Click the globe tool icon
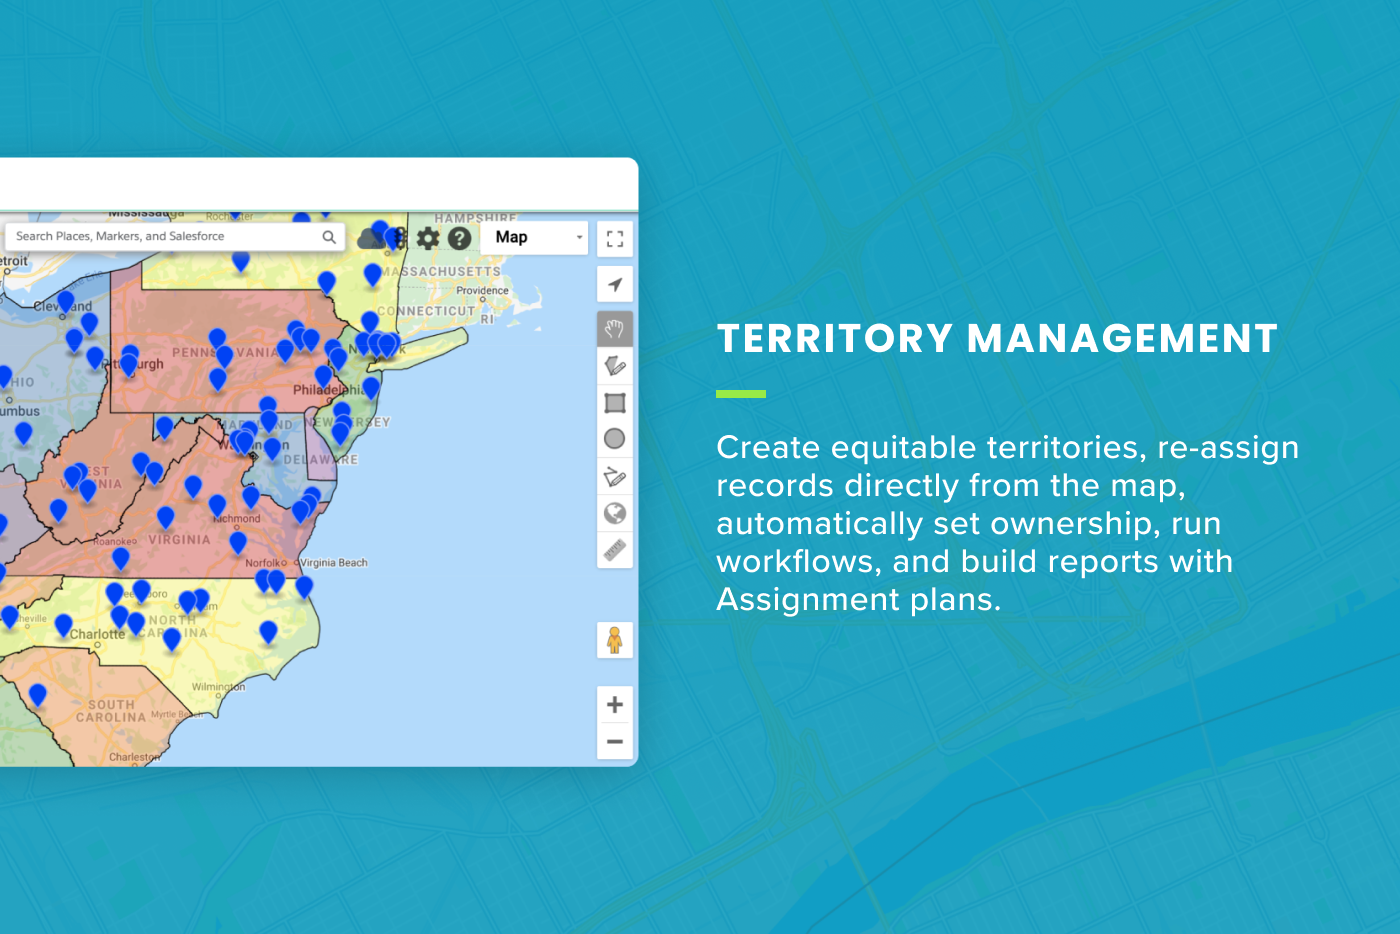The height and width of the screenshot is (934, 1400). [615, 514]
